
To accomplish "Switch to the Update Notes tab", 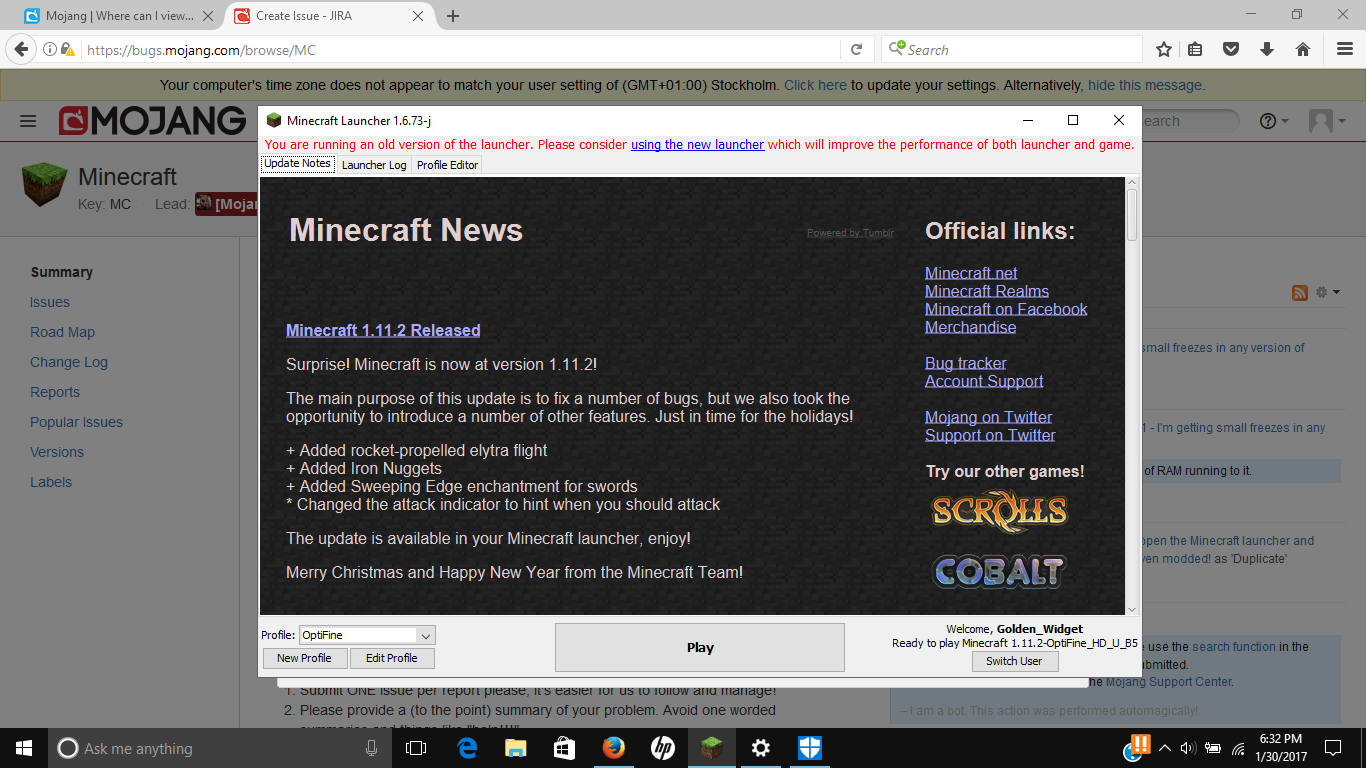I will pos(297,164).
